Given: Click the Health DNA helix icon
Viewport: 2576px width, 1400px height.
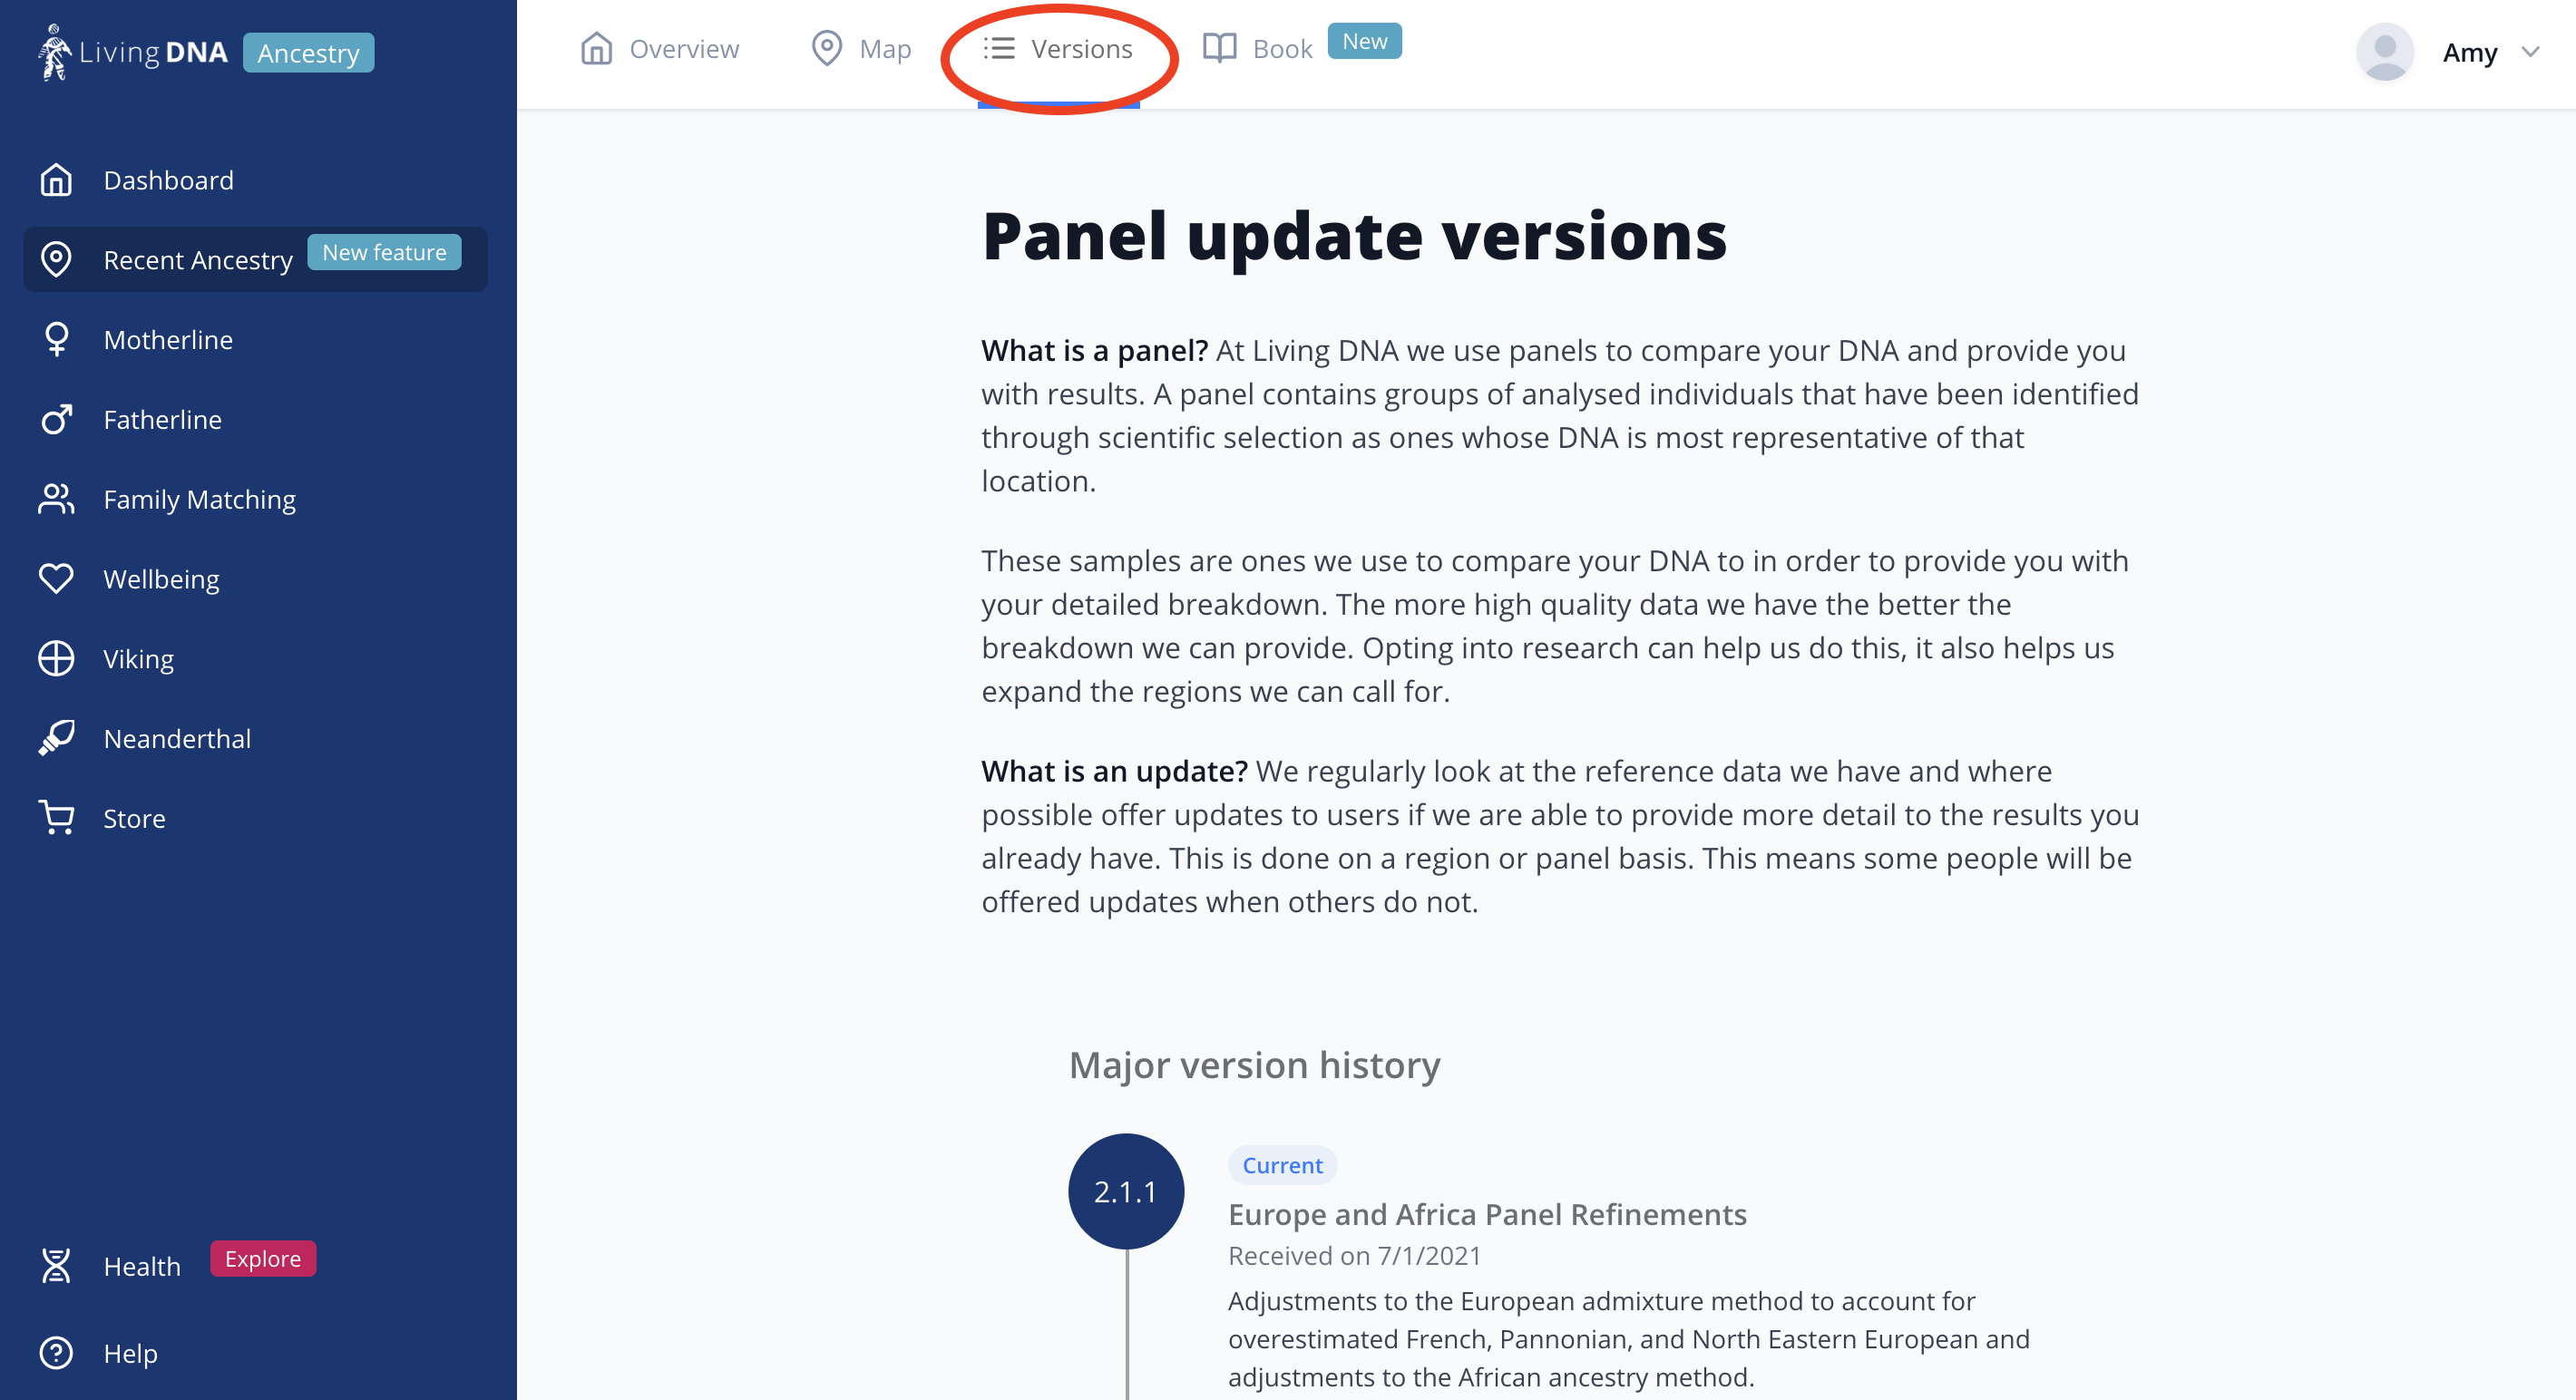Looking at the screenshot, I should (x=56, y=1266).
